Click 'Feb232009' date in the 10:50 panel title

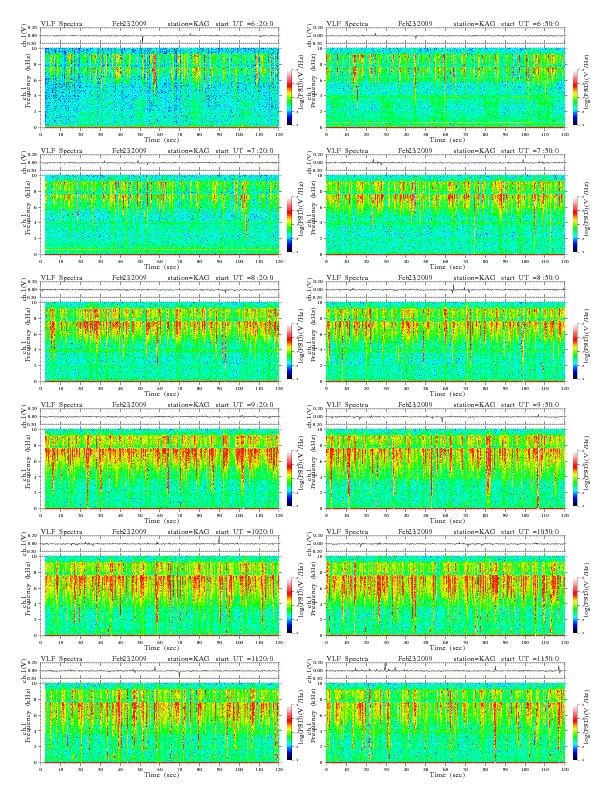point(415,532)
